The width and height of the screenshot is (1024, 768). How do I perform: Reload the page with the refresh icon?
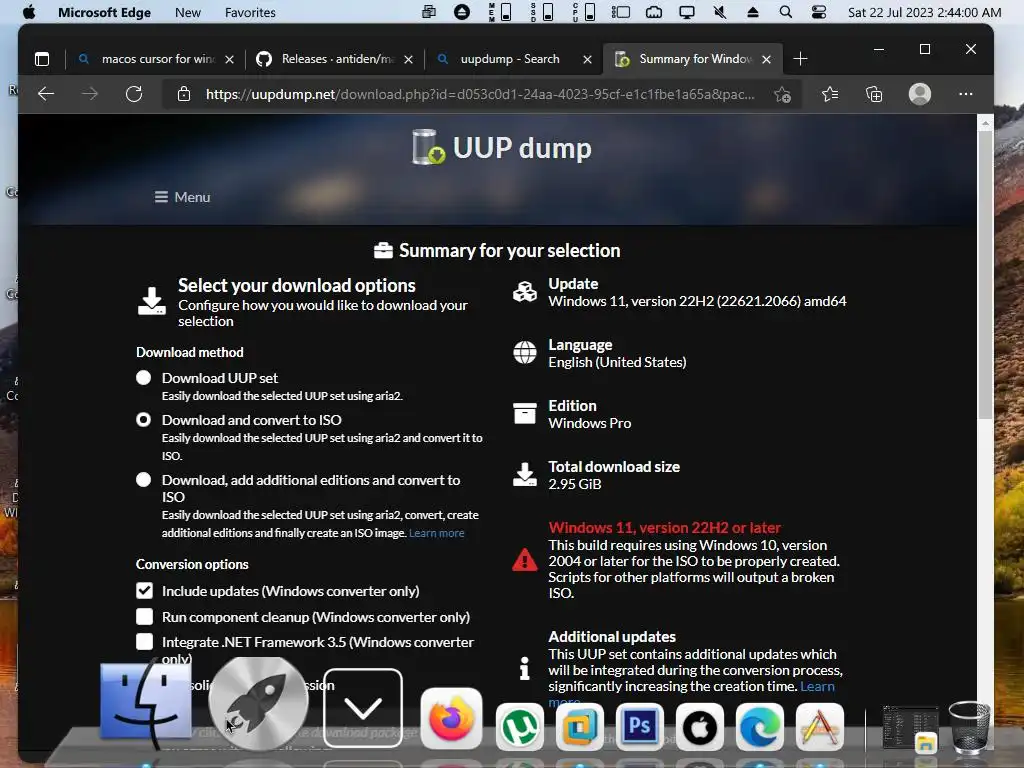tap(134, 94)
